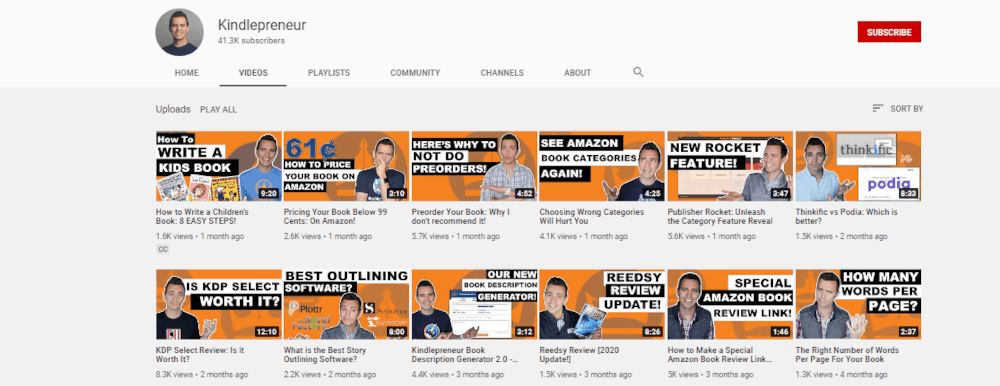The image size is (1000, 386).
Task: Open the Is KDP Select Worth It thumbnail
Action: point(219,304)
